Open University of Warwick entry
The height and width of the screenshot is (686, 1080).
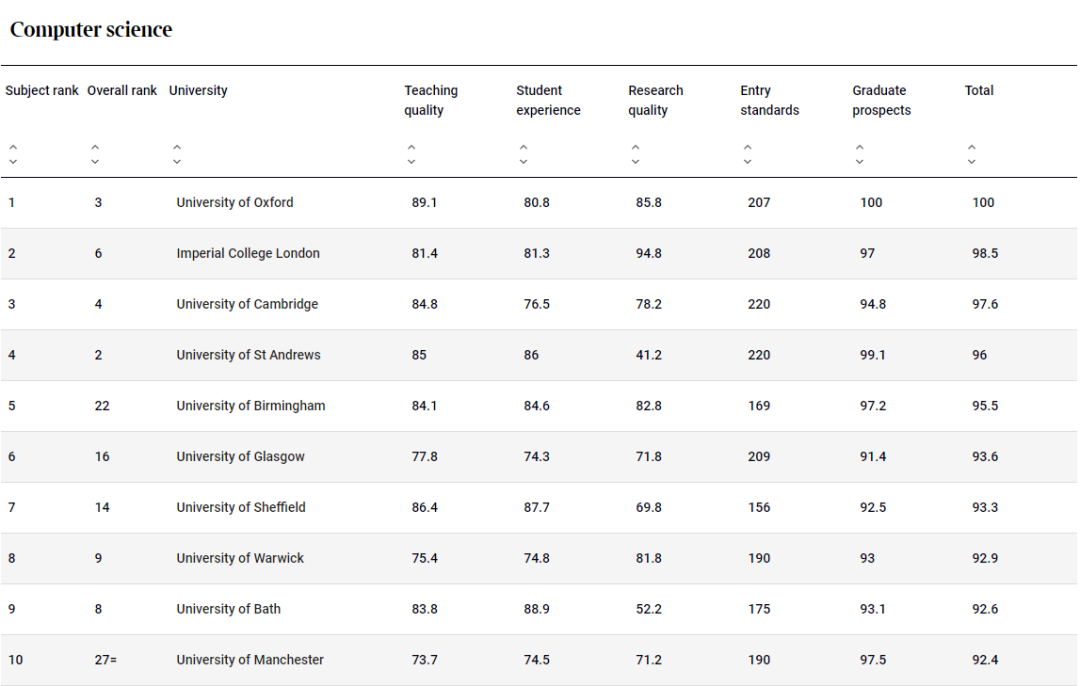(x=240, y=559)
